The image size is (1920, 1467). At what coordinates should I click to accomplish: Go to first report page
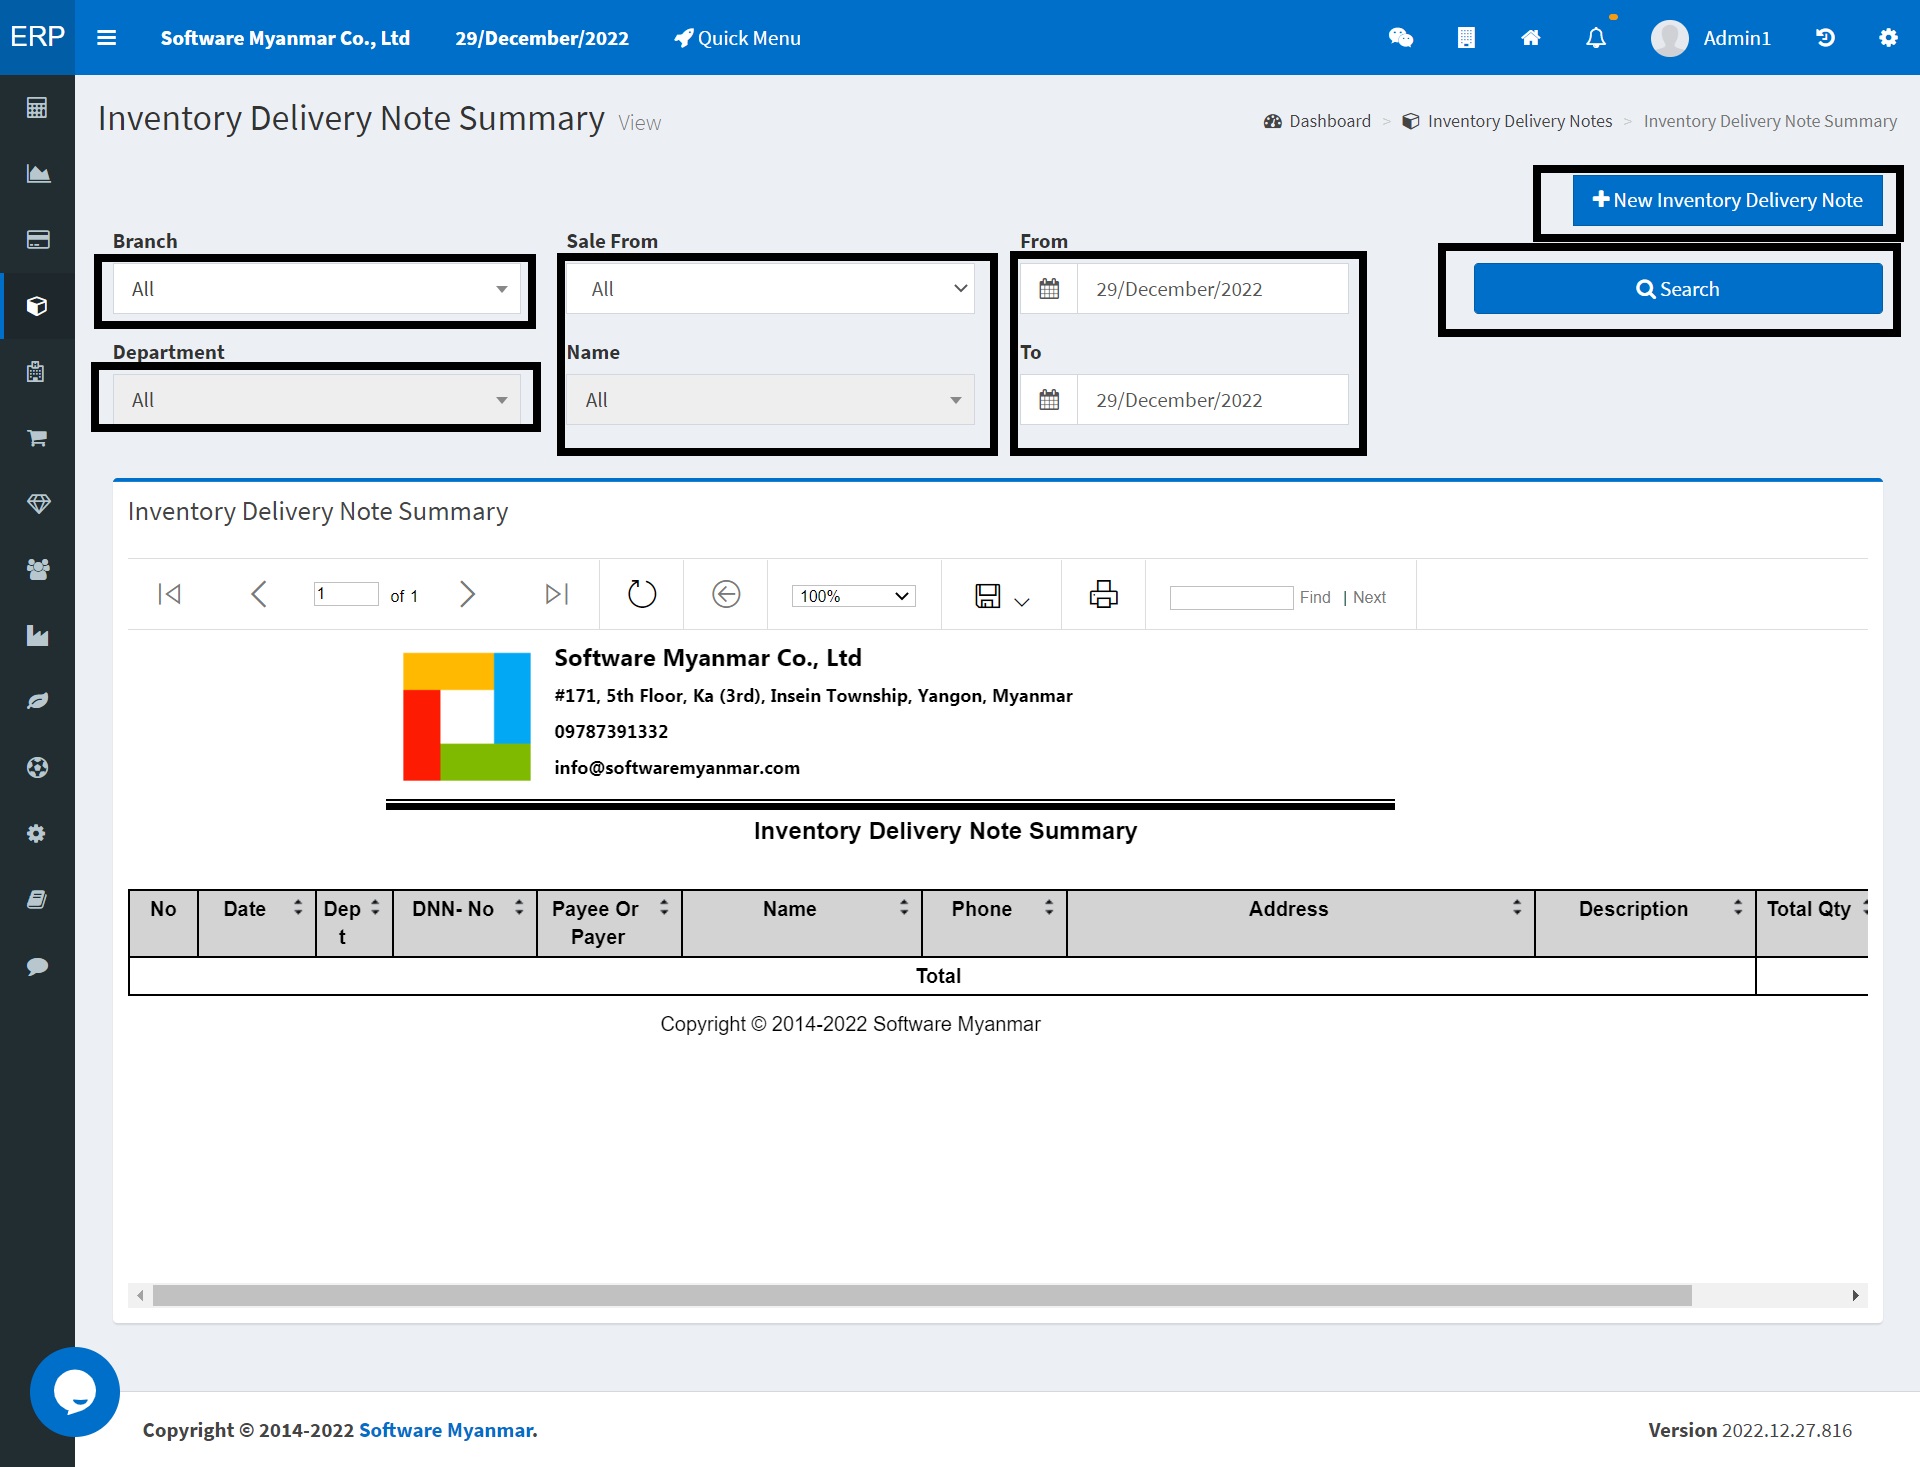pos(170,594)
